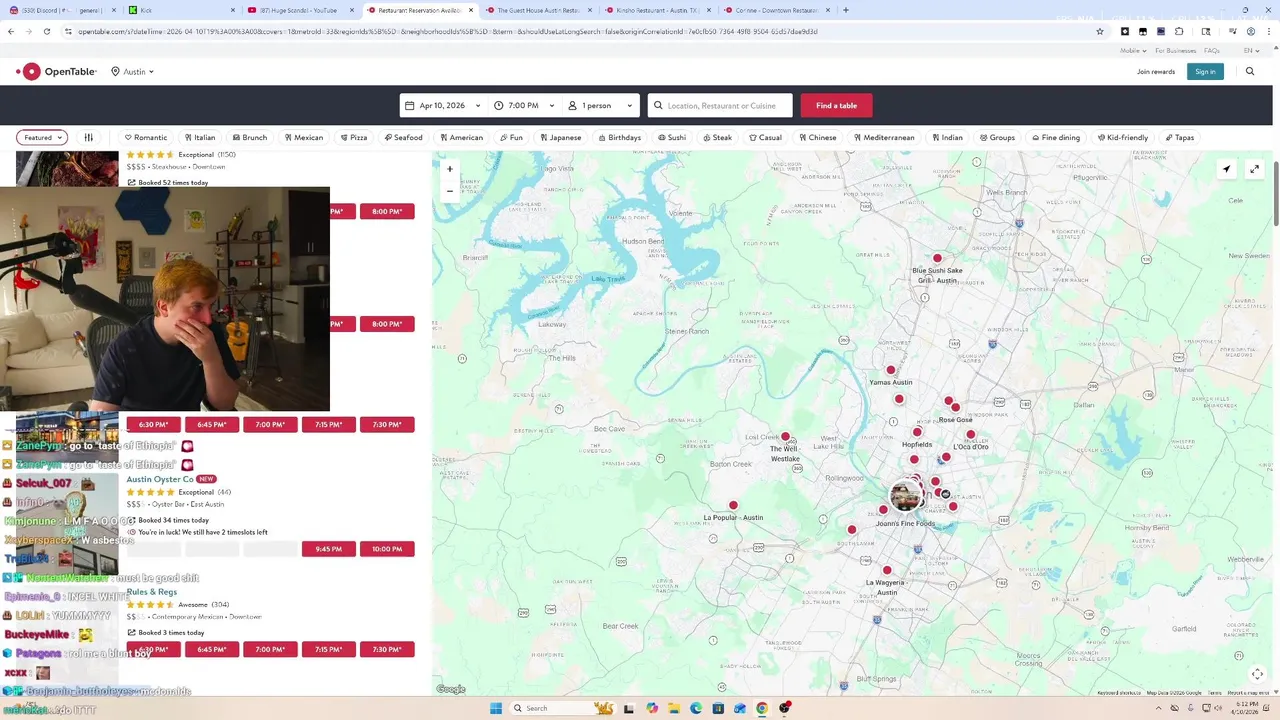Toggle the Seafood filter chip
Viewport: 1280px width, 720px height.
tap(404, 137)
